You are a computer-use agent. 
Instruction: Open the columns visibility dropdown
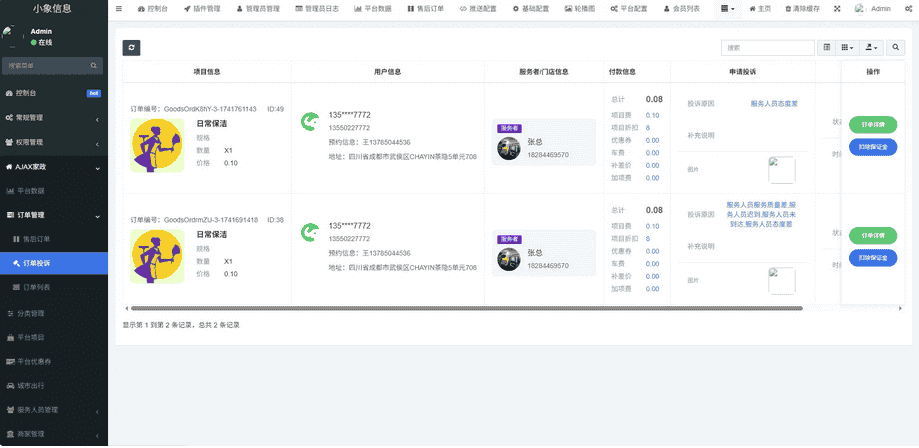[847, 47]
